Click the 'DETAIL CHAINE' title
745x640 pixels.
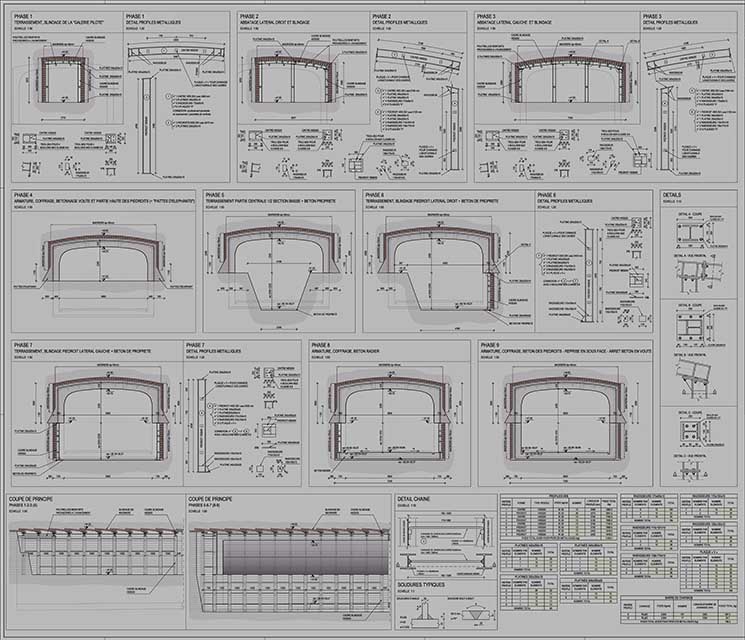pyautogui.click(x=413, y=499)
